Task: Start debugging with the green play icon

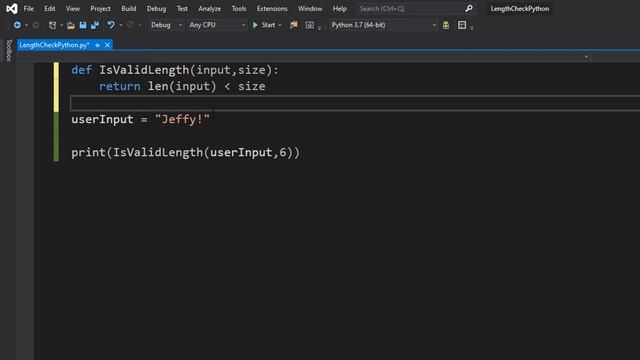Action: pyautogui.click(x=255, y=25)
